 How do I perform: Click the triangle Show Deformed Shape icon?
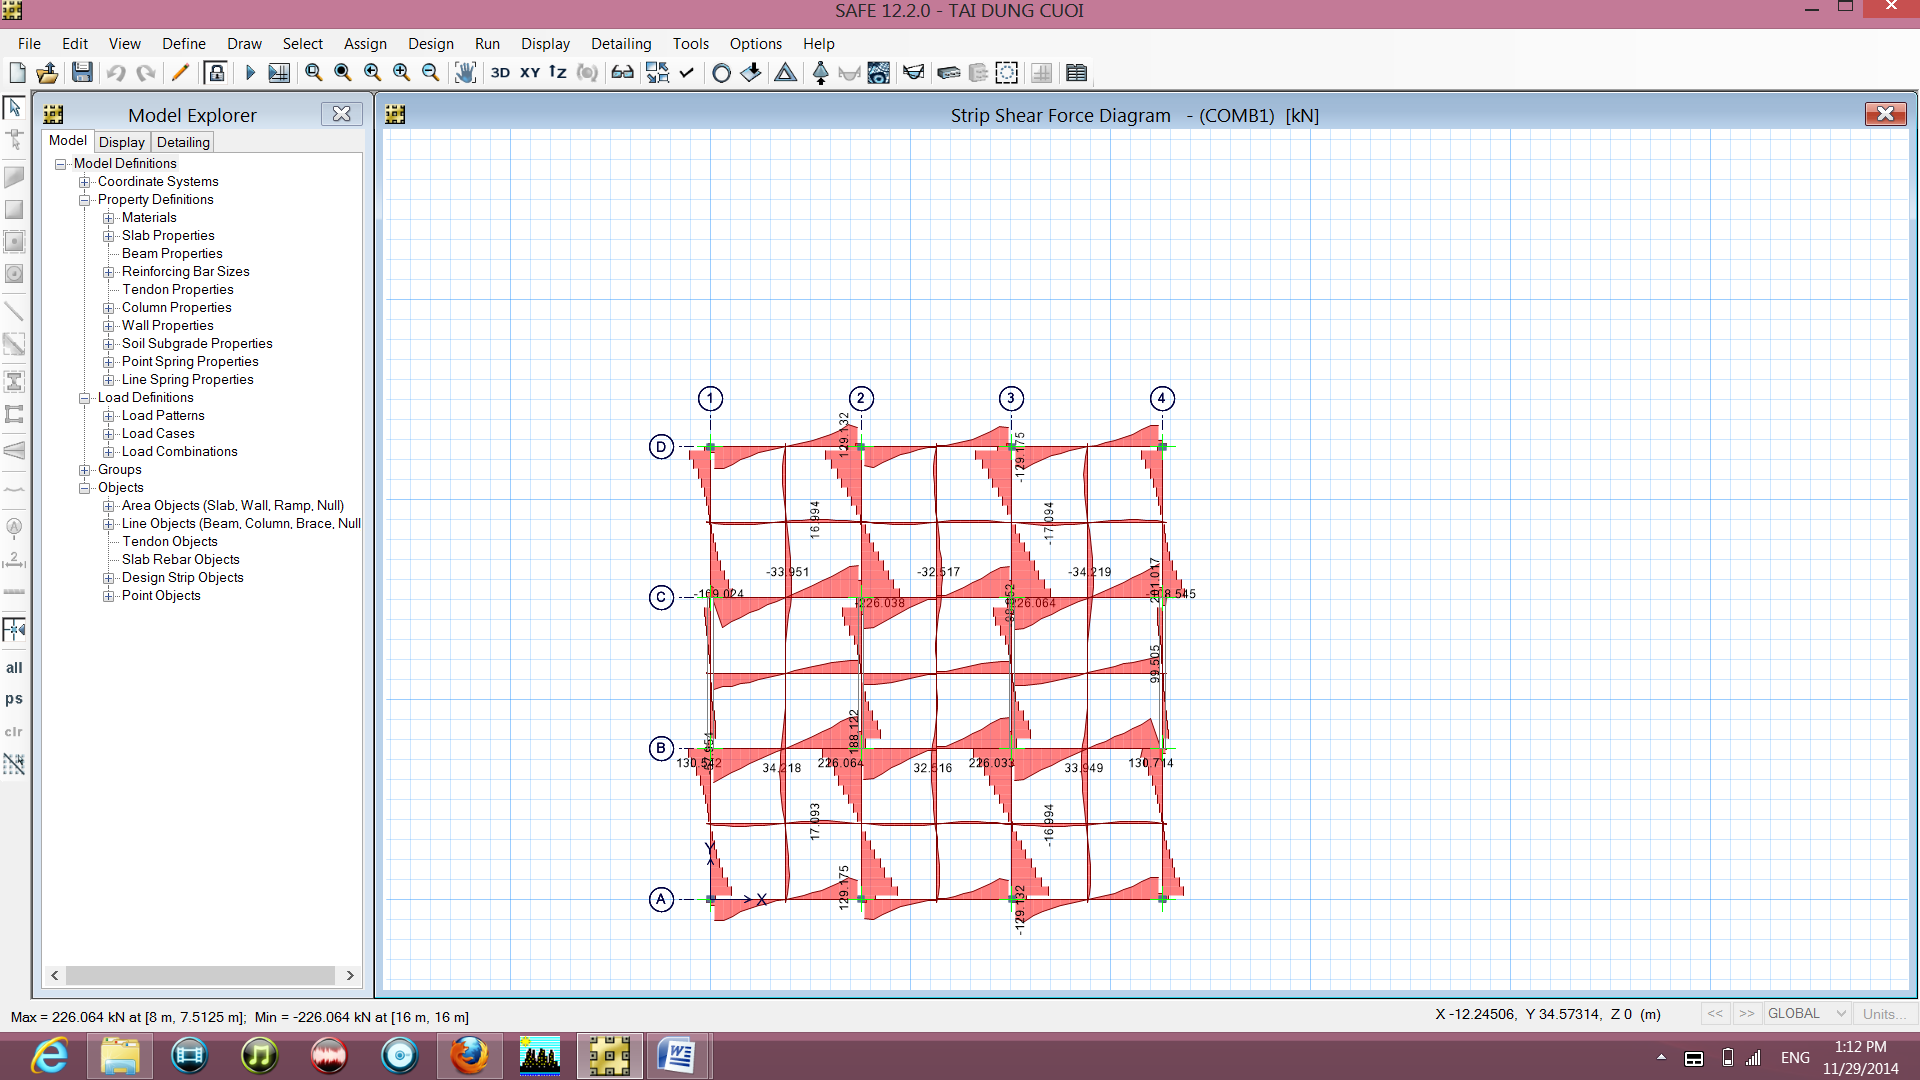tap(786, 73)
